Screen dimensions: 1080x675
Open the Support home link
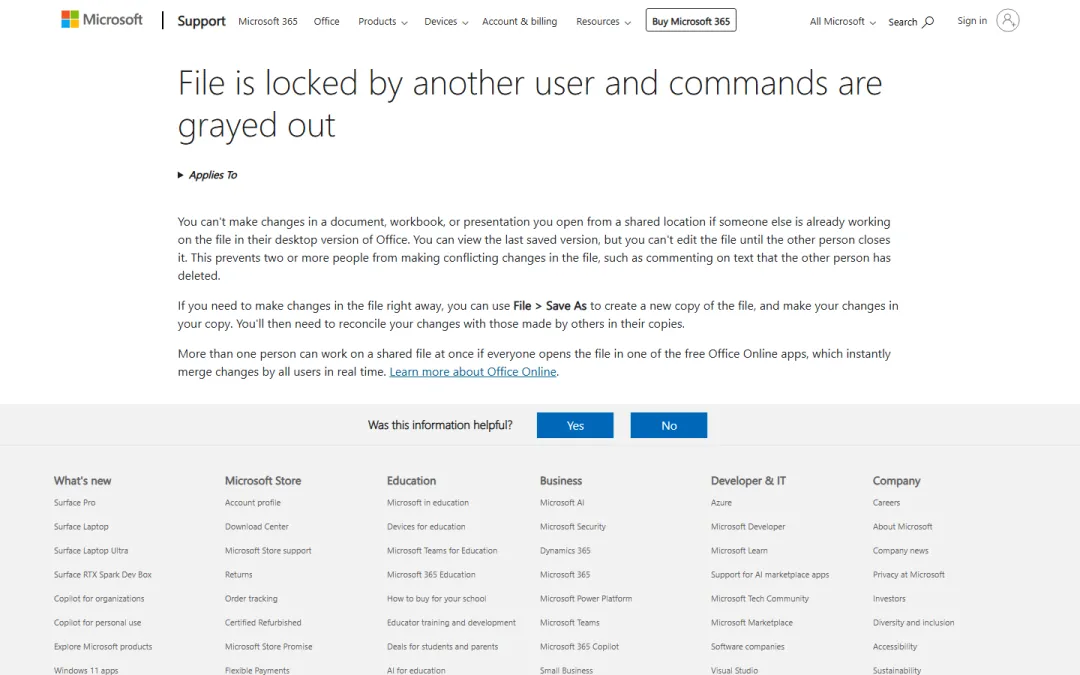[x=201, y=21]
